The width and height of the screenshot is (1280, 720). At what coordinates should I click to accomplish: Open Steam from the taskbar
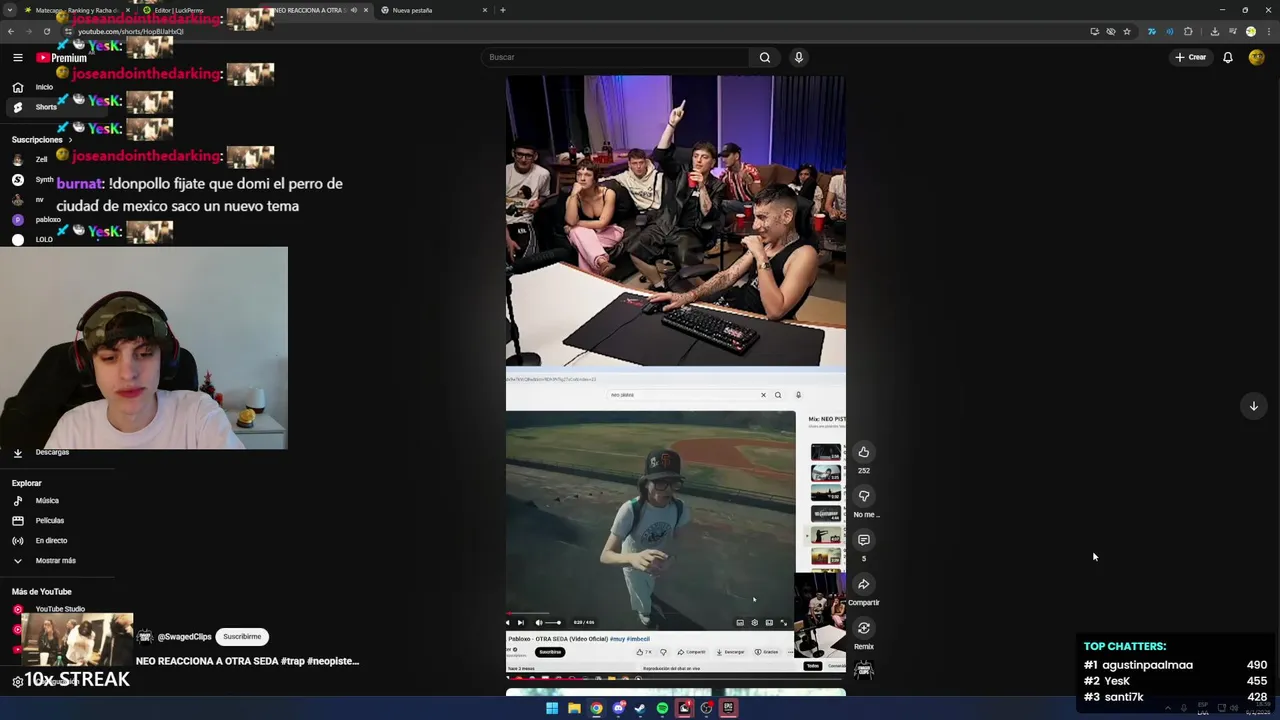(640, 708)
